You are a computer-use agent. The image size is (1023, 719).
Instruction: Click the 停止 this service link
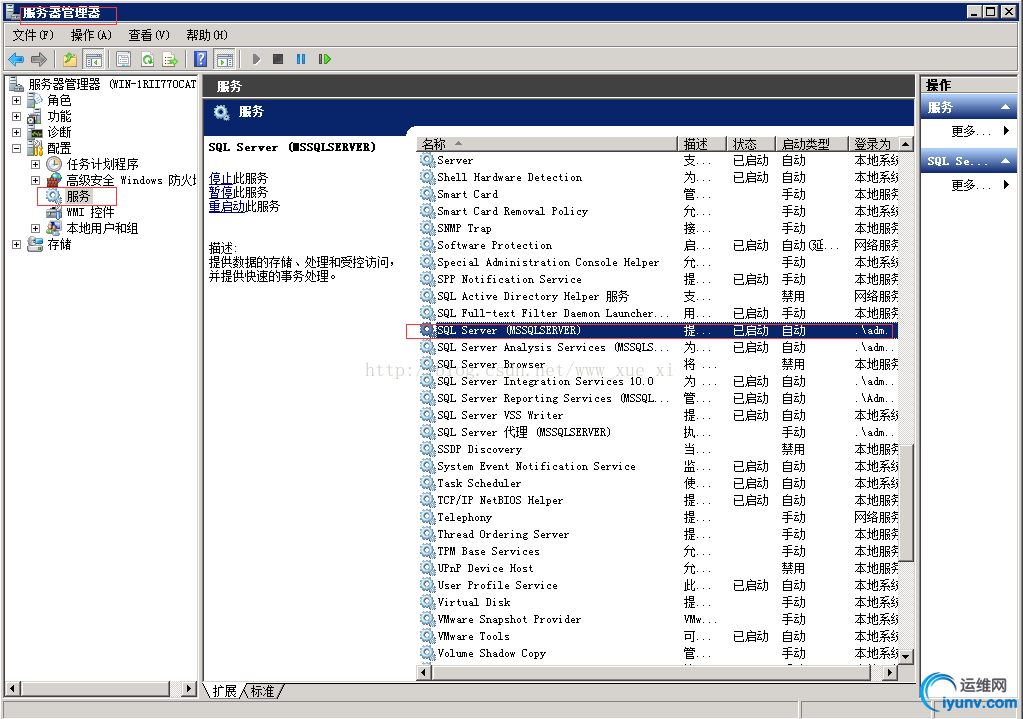[x=221, y=178]
